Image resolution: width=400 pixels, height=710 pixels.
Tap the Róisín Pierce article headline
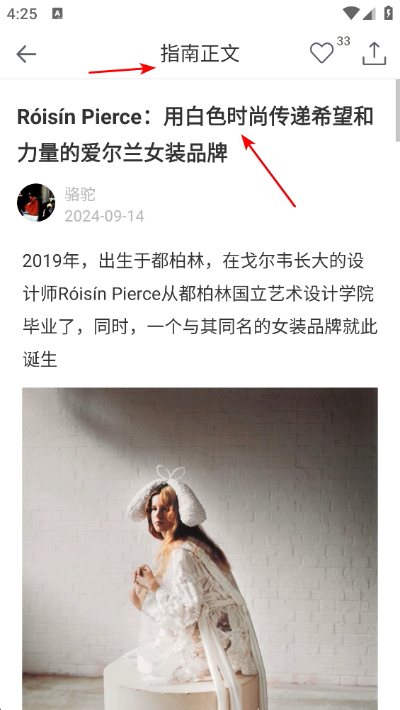[195, 135]
